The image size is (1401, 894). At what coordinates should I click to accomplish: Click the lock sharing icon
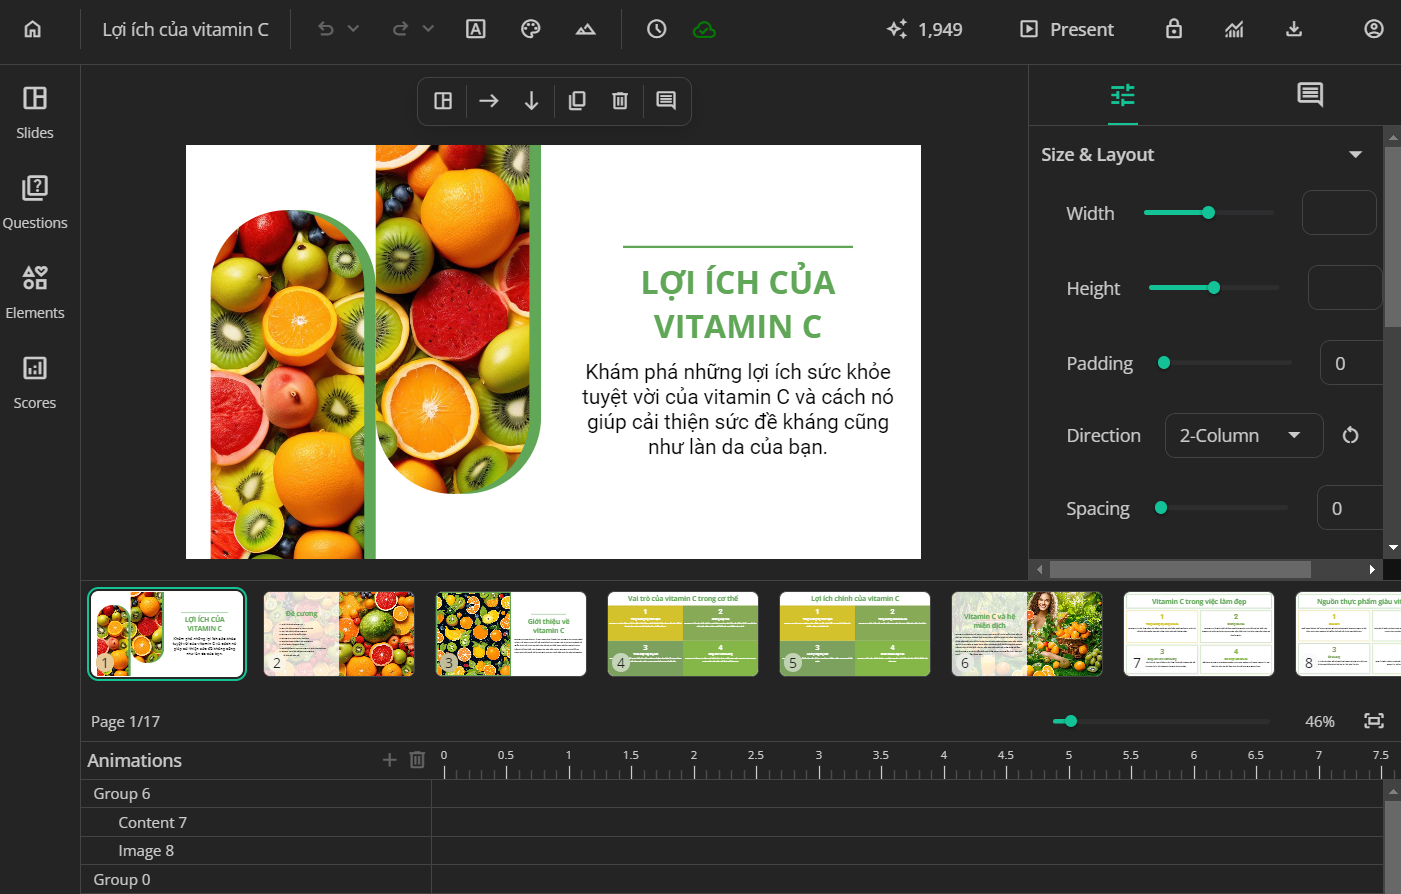[1174, 29]
